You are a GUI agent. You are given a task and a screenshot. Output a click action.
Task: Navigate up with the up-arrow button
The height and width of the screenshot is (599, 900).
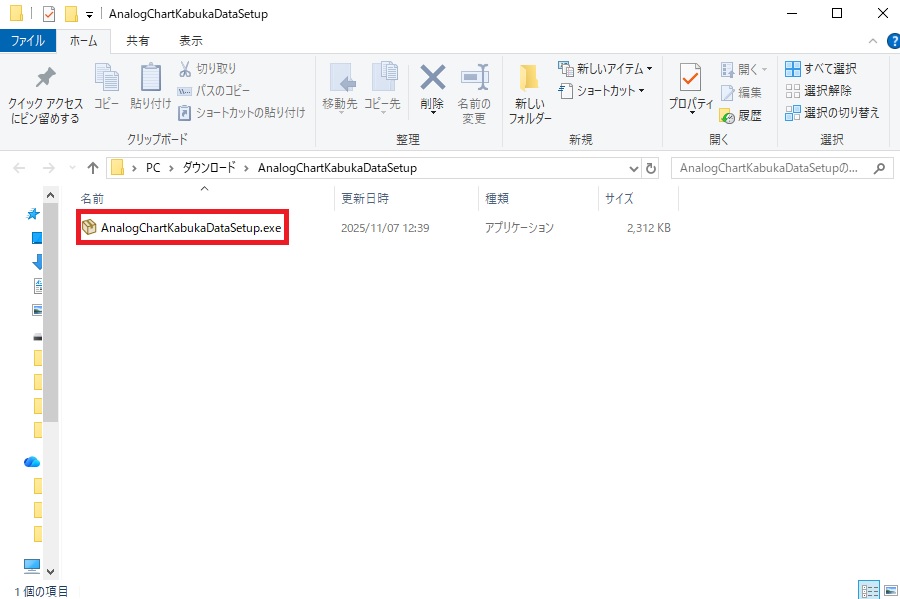pos(92,167)
